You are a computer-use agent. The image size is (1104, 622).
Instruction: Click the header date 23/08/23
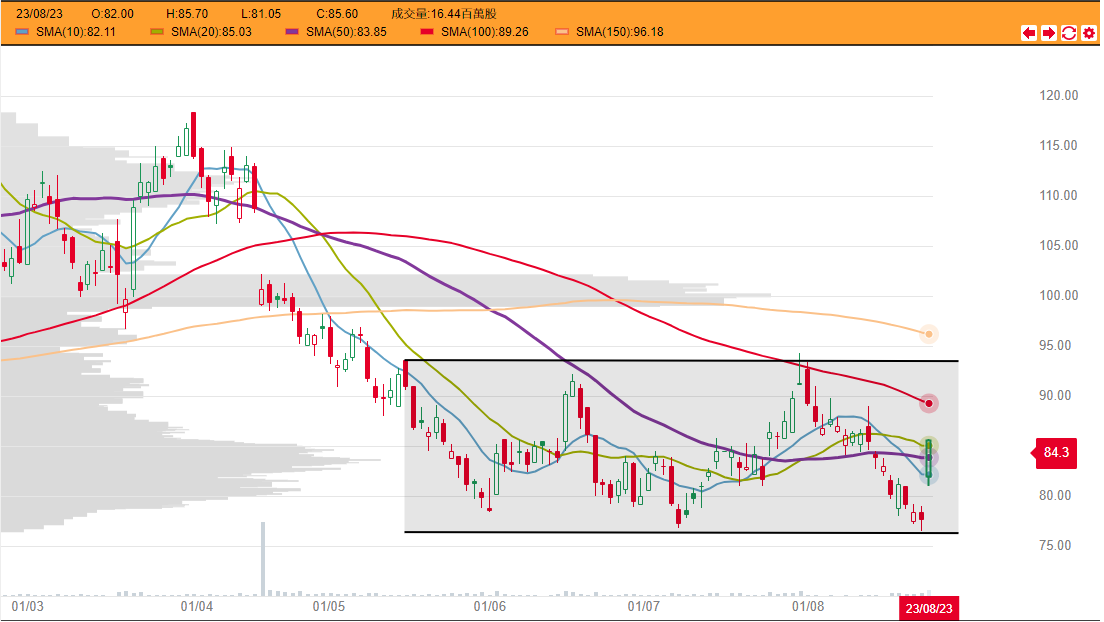[x=39, y=13]
